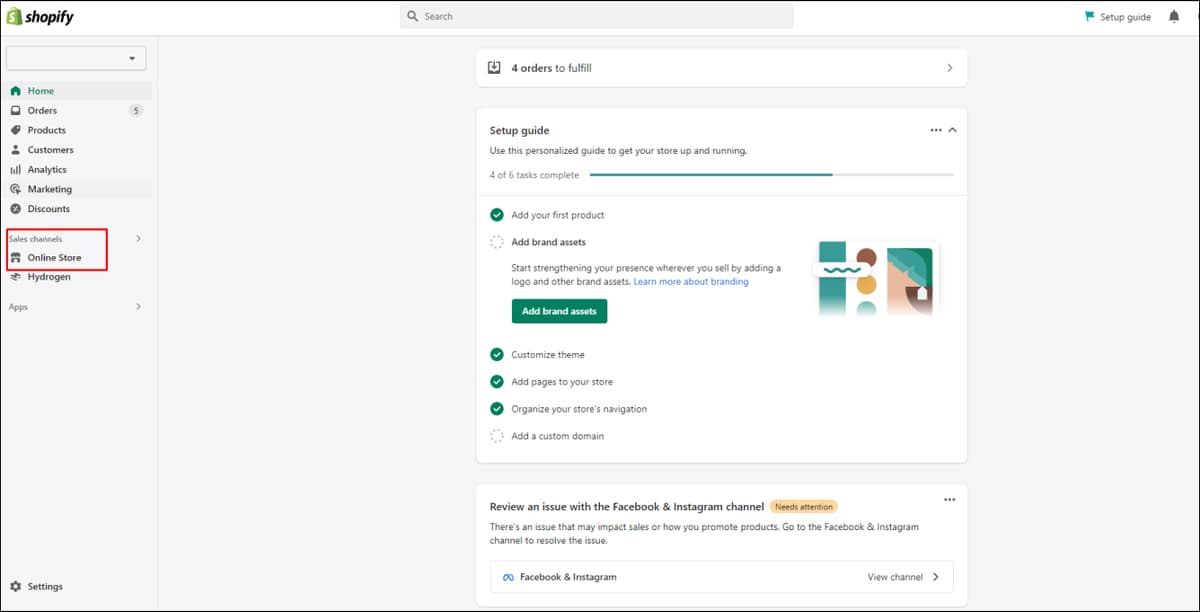Select Organize your store's navigation task
This screenshot has height=612, width=1200.
tap(579, 409)
